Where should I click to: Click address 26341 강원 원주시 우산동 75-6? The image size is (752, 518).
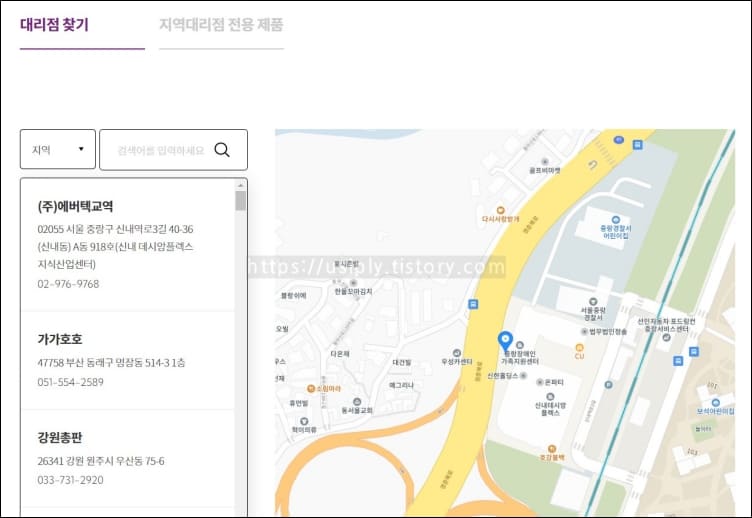coord(101,461)
